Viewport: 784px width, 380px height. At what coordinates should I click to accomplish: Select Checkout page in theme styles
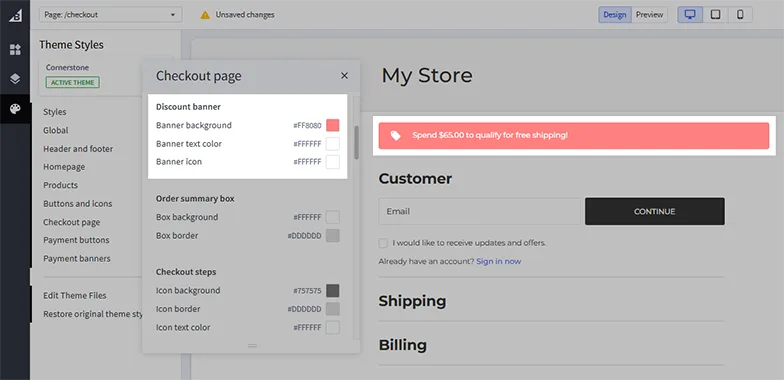pyautogui.click(x=72, y=222)
